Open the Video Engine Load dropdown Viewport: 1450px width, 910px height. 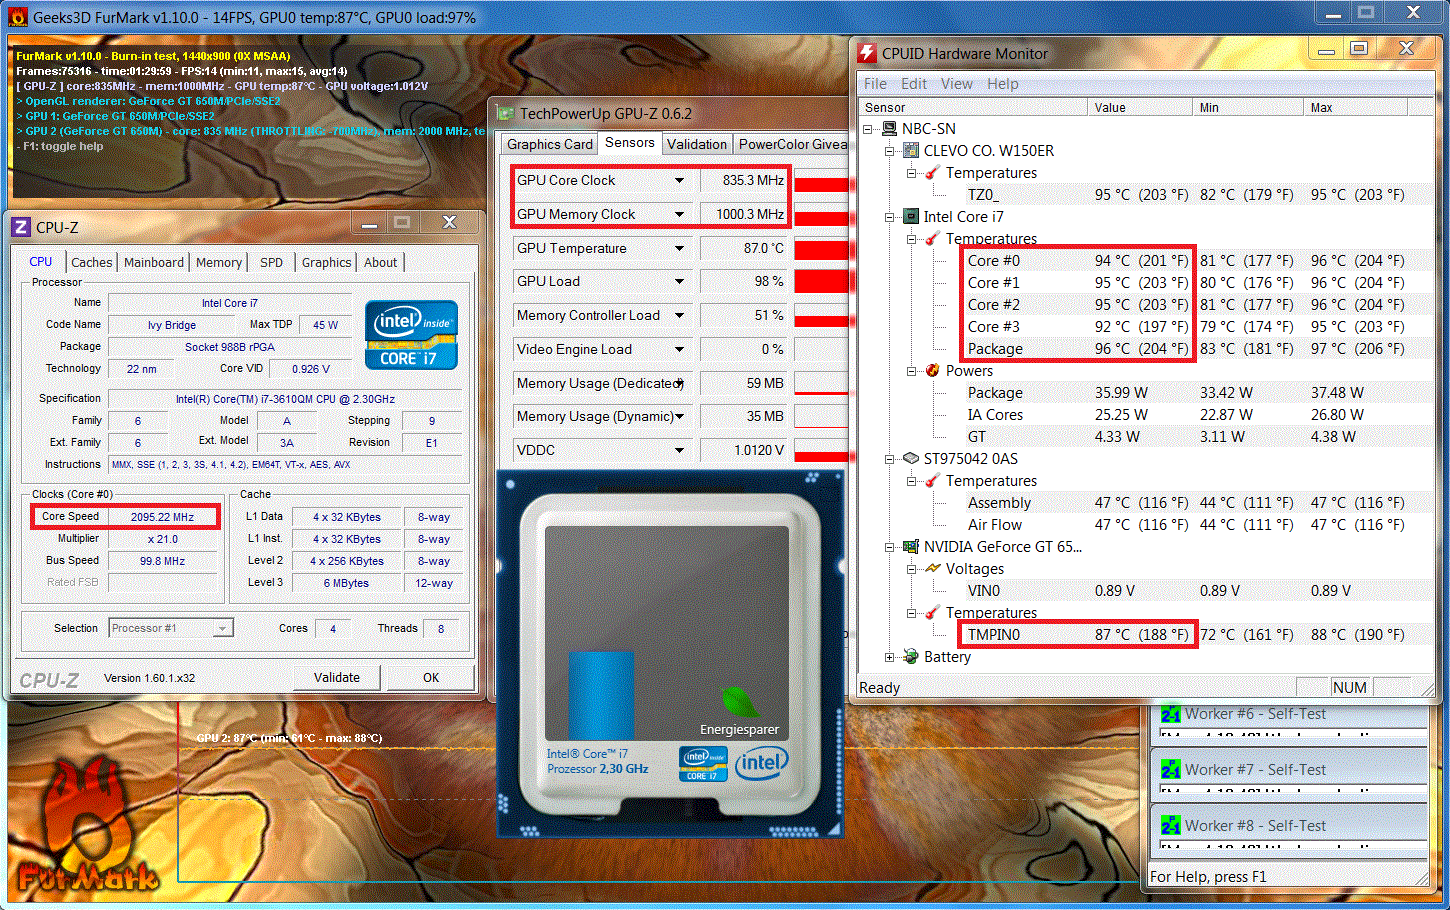679,350
